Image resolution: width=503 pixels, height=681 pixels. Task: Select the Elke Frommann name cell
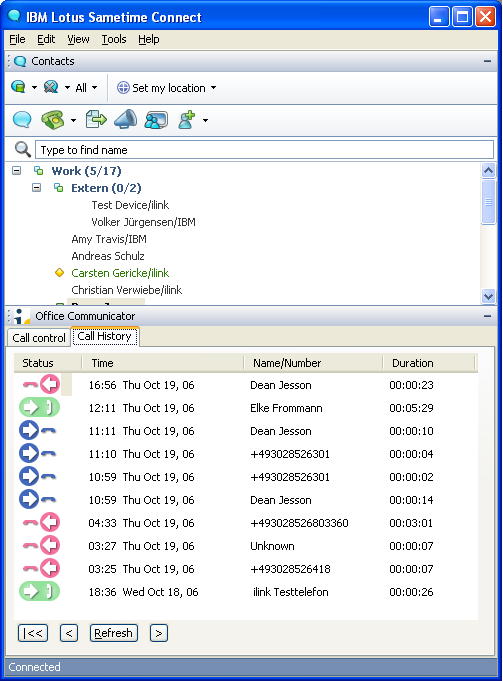(x=286, y=408)
